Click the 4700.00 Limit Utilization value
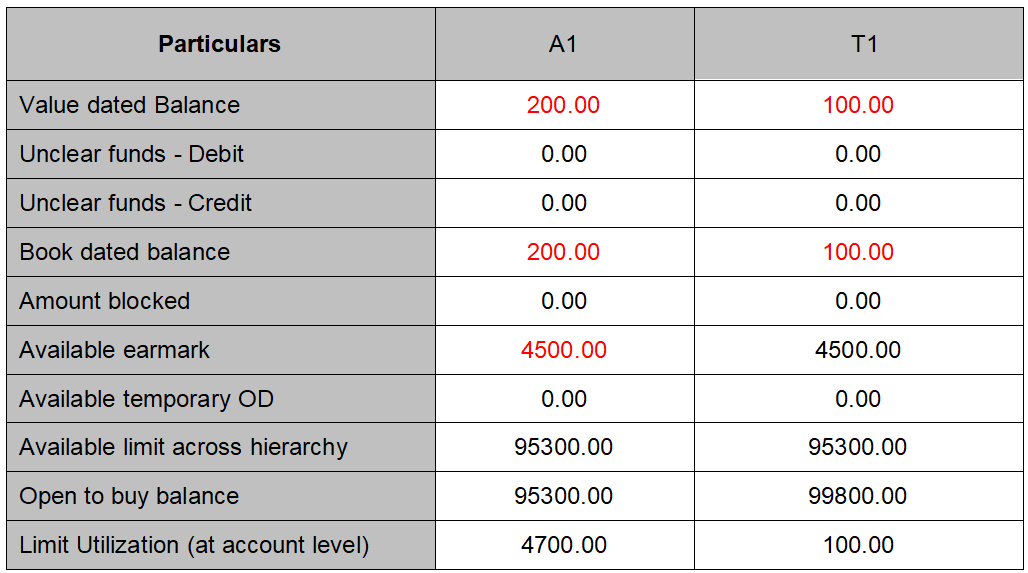Image resolution: width=1028 pixels, height=573 pixels. [563, 545]
